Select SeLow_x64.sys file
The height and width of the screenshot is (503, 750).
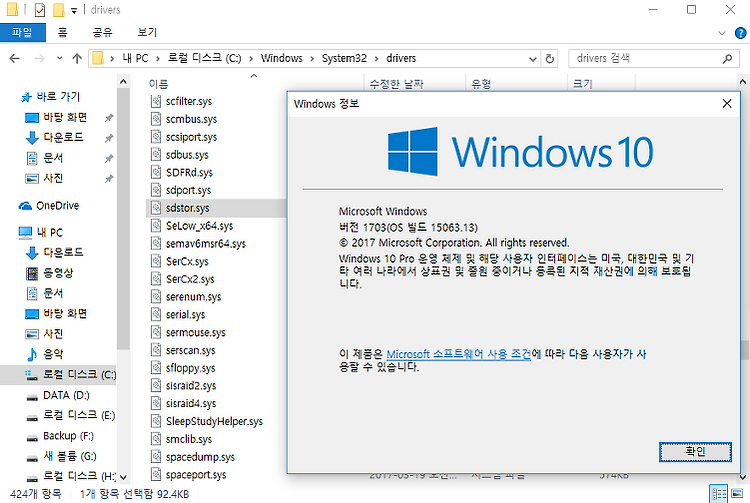click(199, 226)
